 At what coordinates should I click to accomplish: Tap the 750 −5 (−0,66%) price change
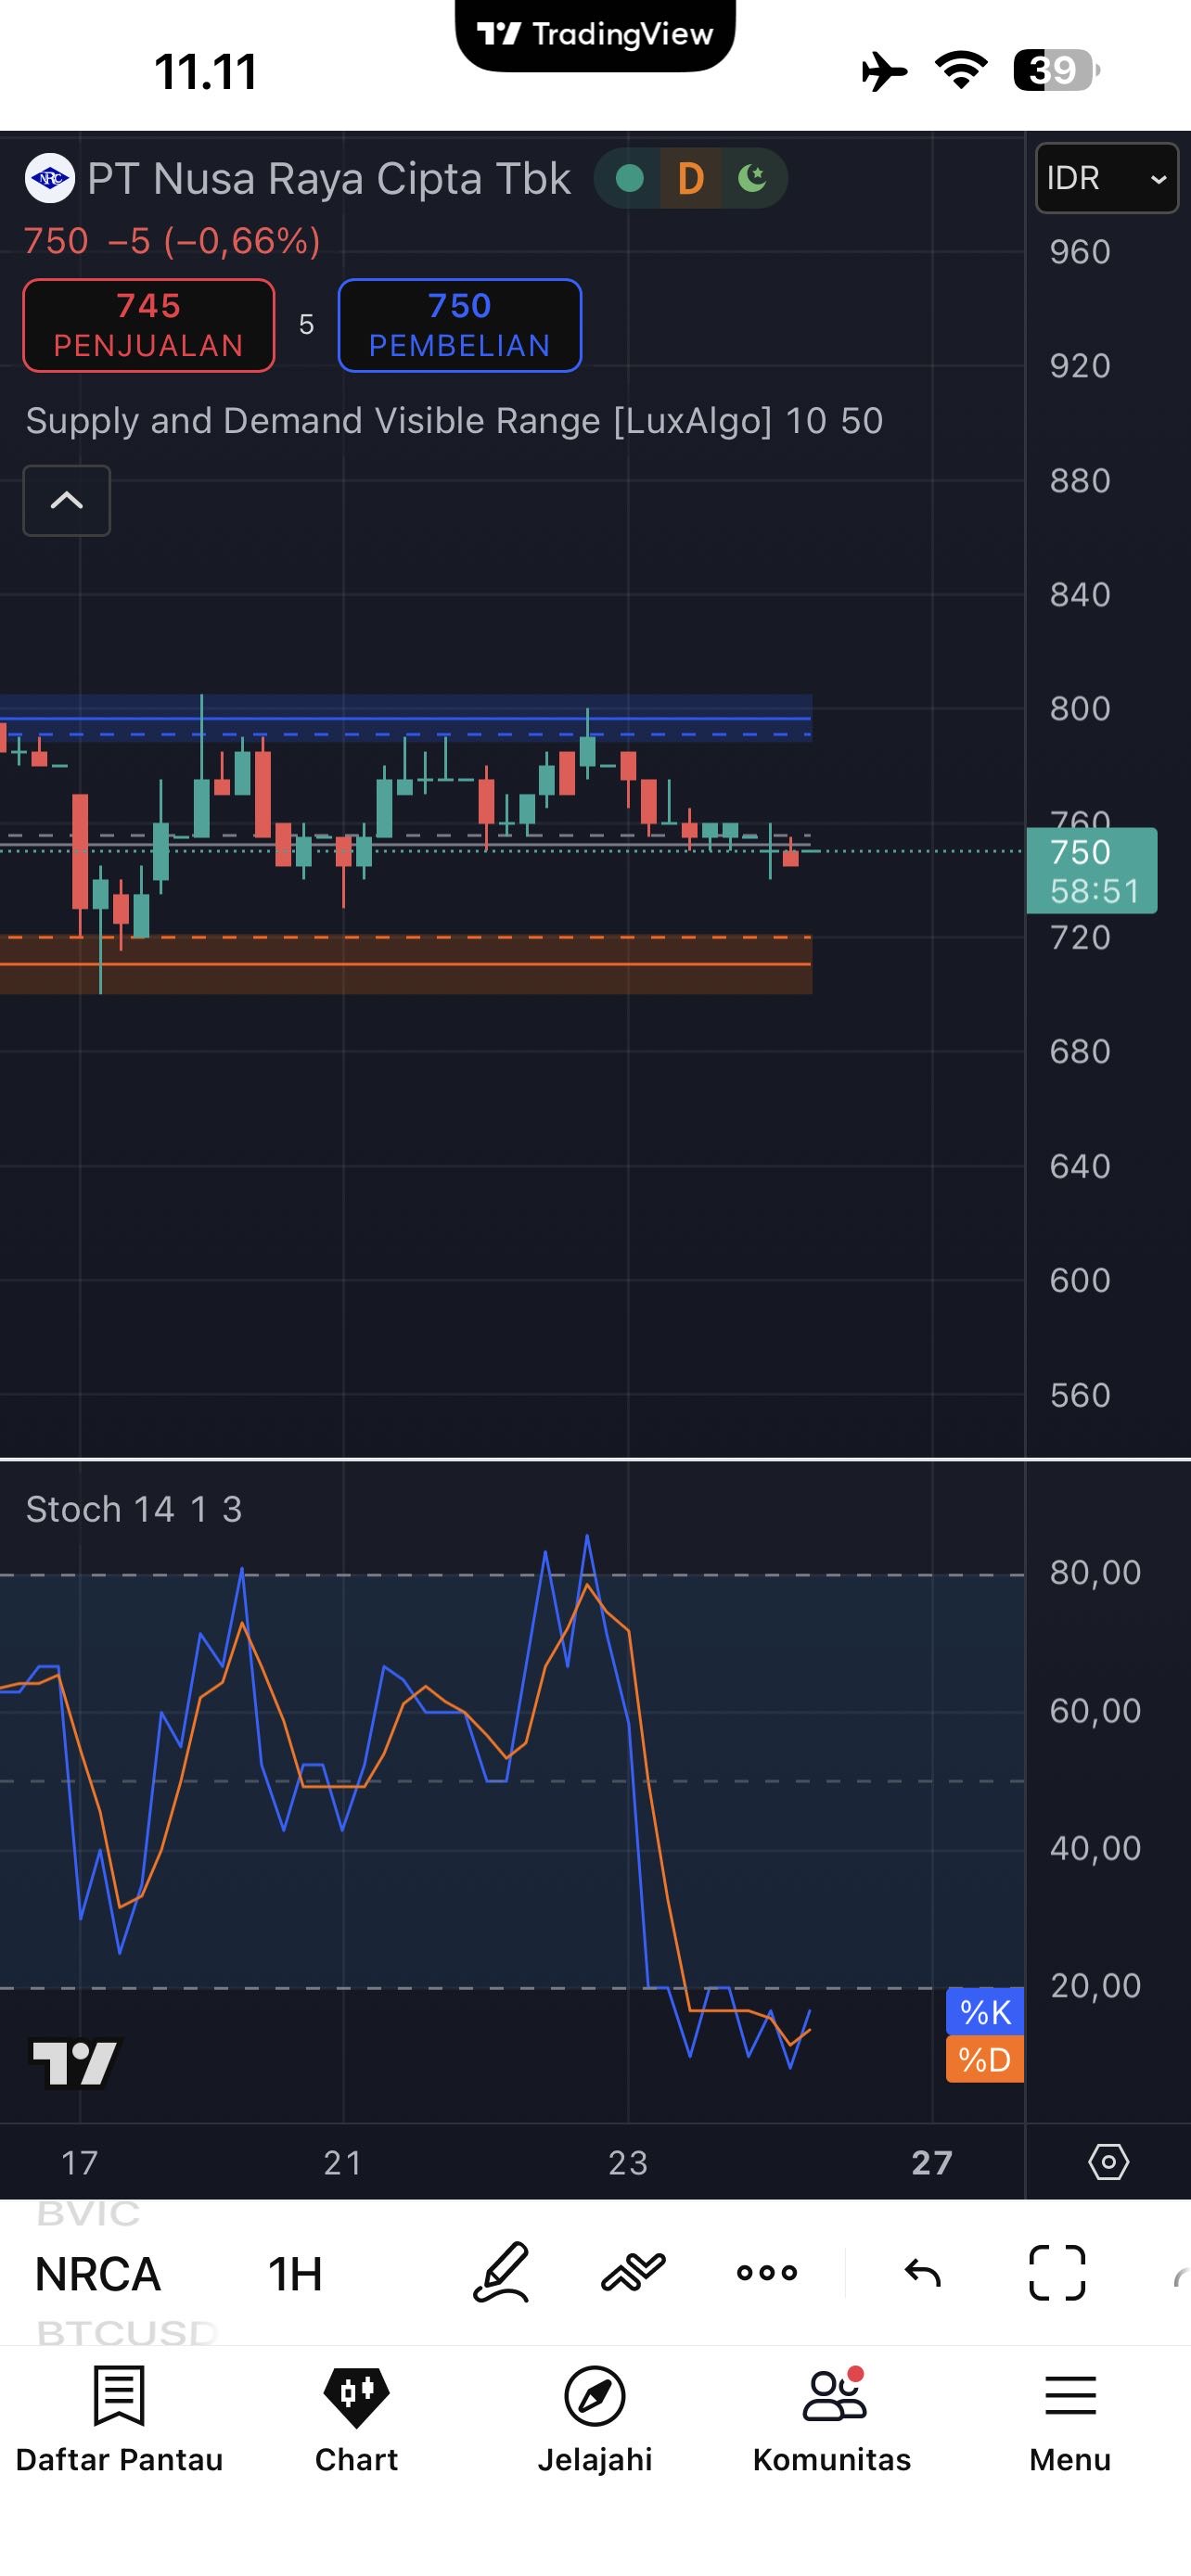point(172,241)
